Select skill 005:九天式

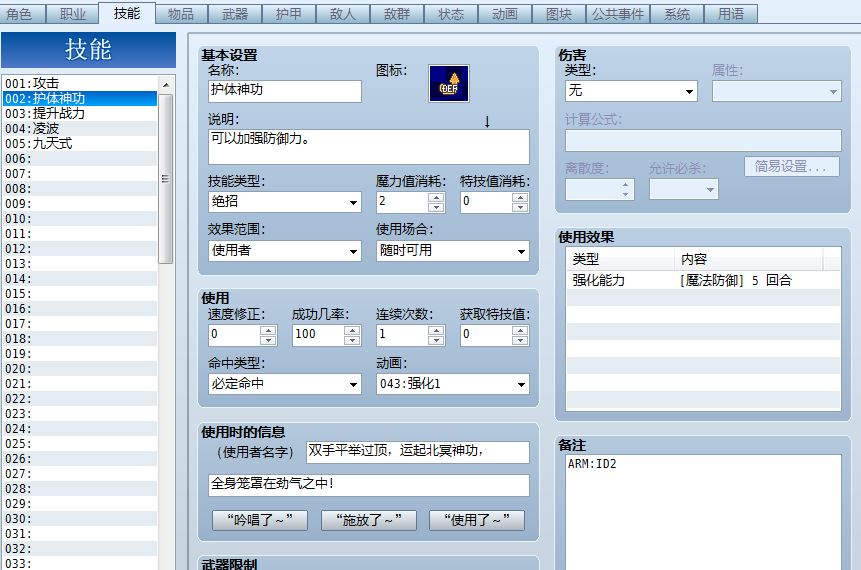80,143
